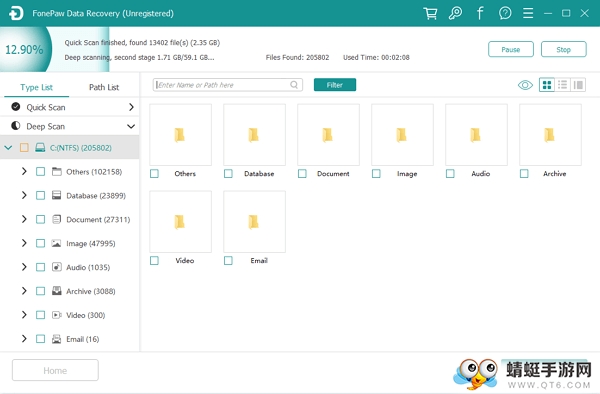Open the help question mark icon

(x=505, y=13)
